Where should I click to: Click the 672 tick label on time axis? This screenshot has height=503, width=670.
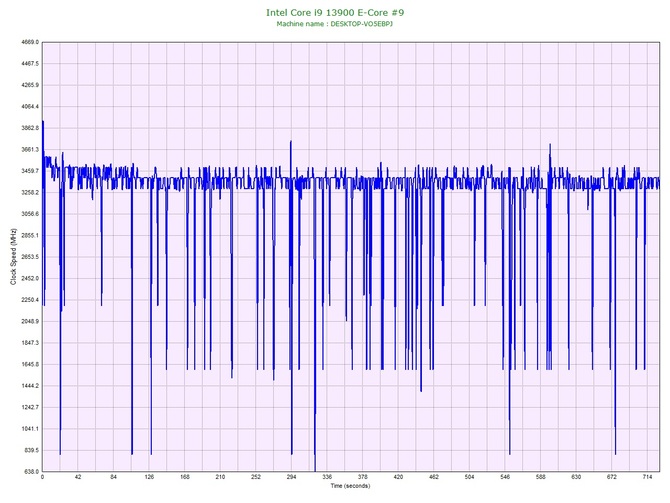click(x=611, y=477)
